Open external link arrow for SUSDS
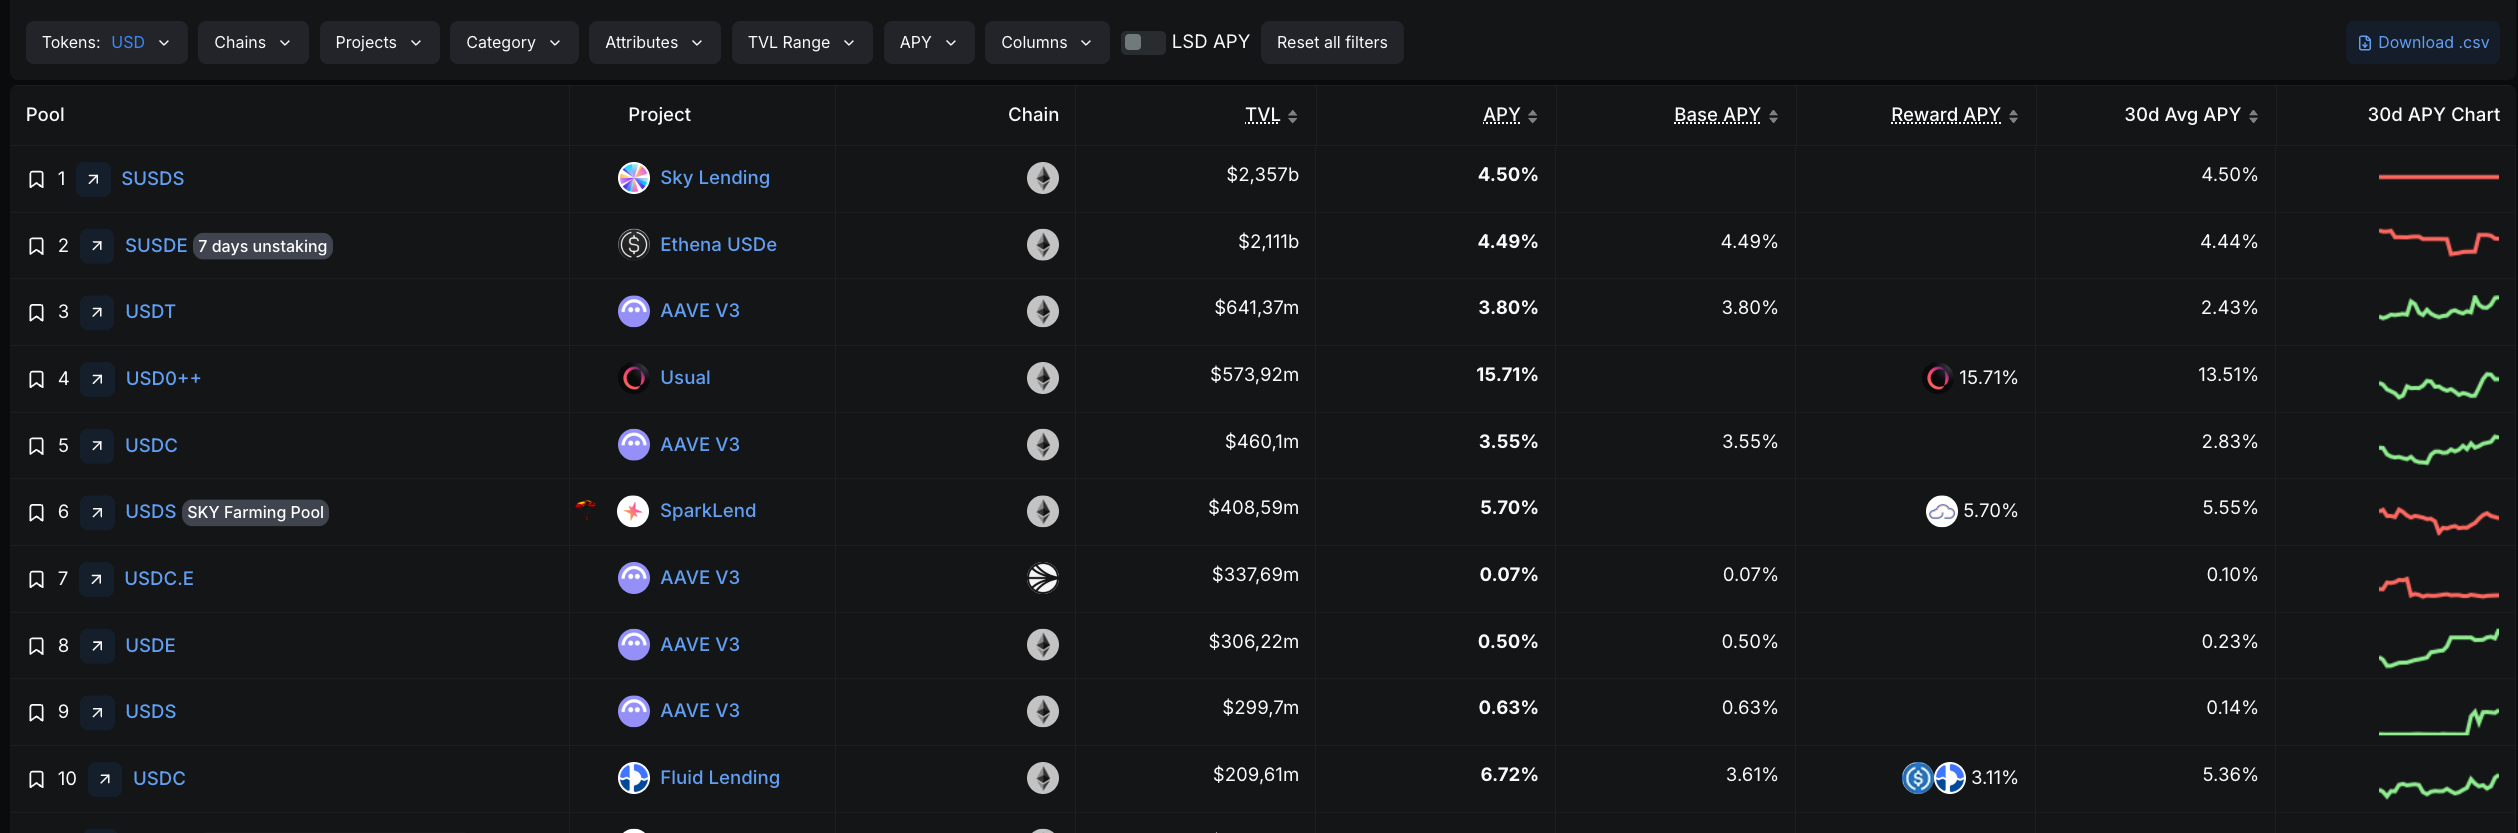 pyautogui.click(x=93, y=179)
